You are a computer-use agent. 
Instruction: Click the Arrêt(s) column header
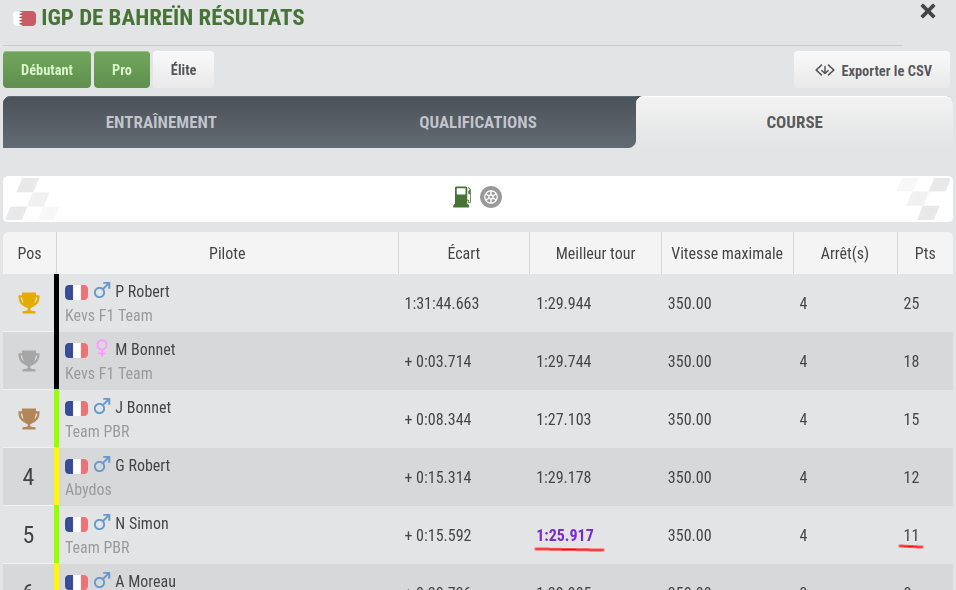click(x=845, y=253)
